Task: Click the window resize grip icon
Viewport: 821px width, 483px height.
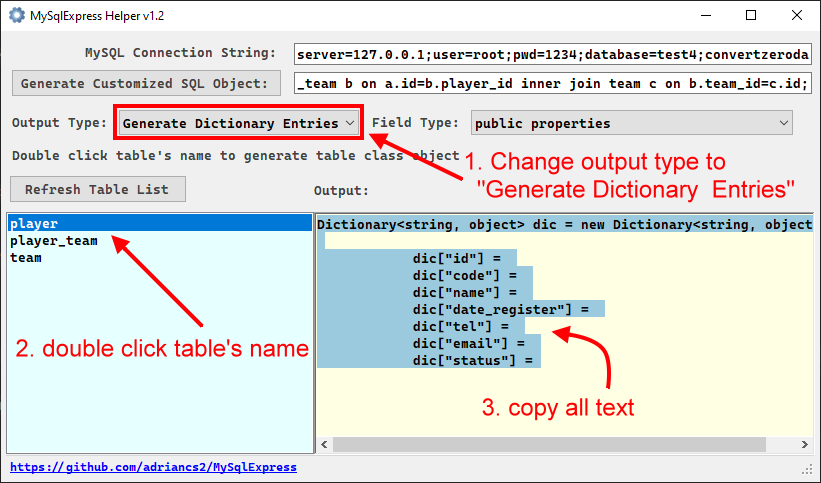Action: point(807,469)
